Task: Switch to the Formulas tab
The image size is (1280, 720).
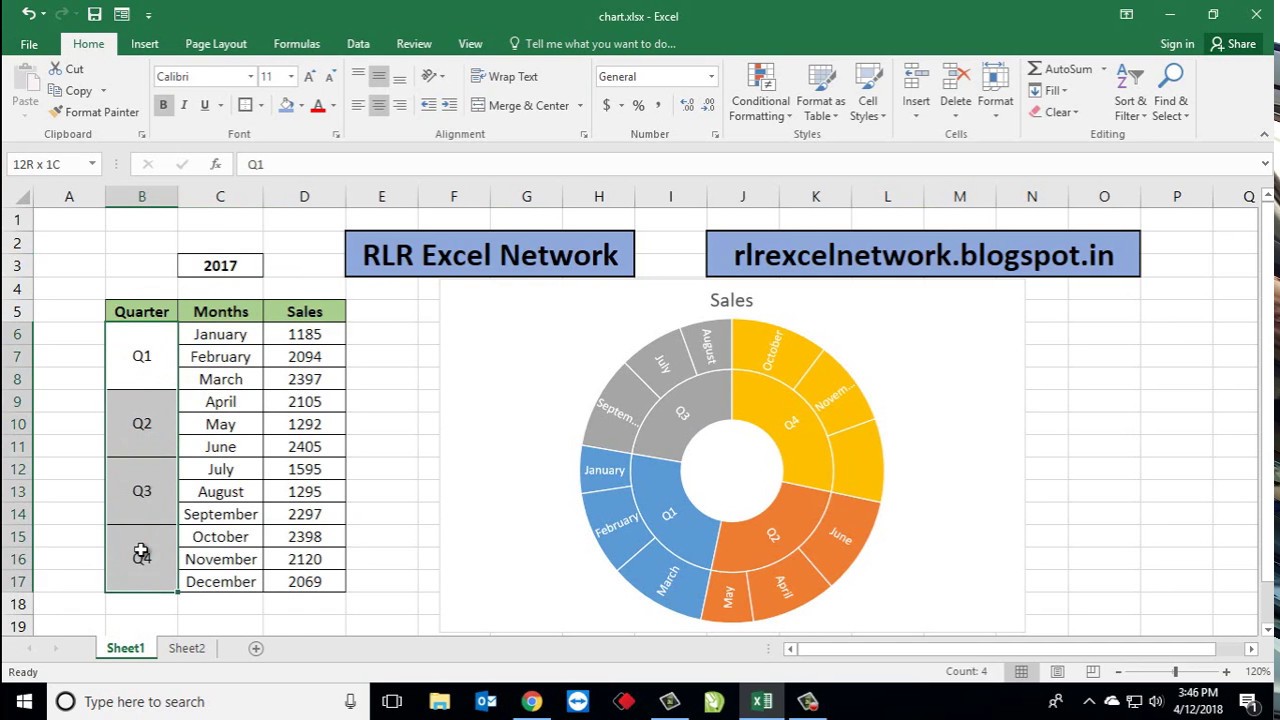Action: tap(297, 44)
